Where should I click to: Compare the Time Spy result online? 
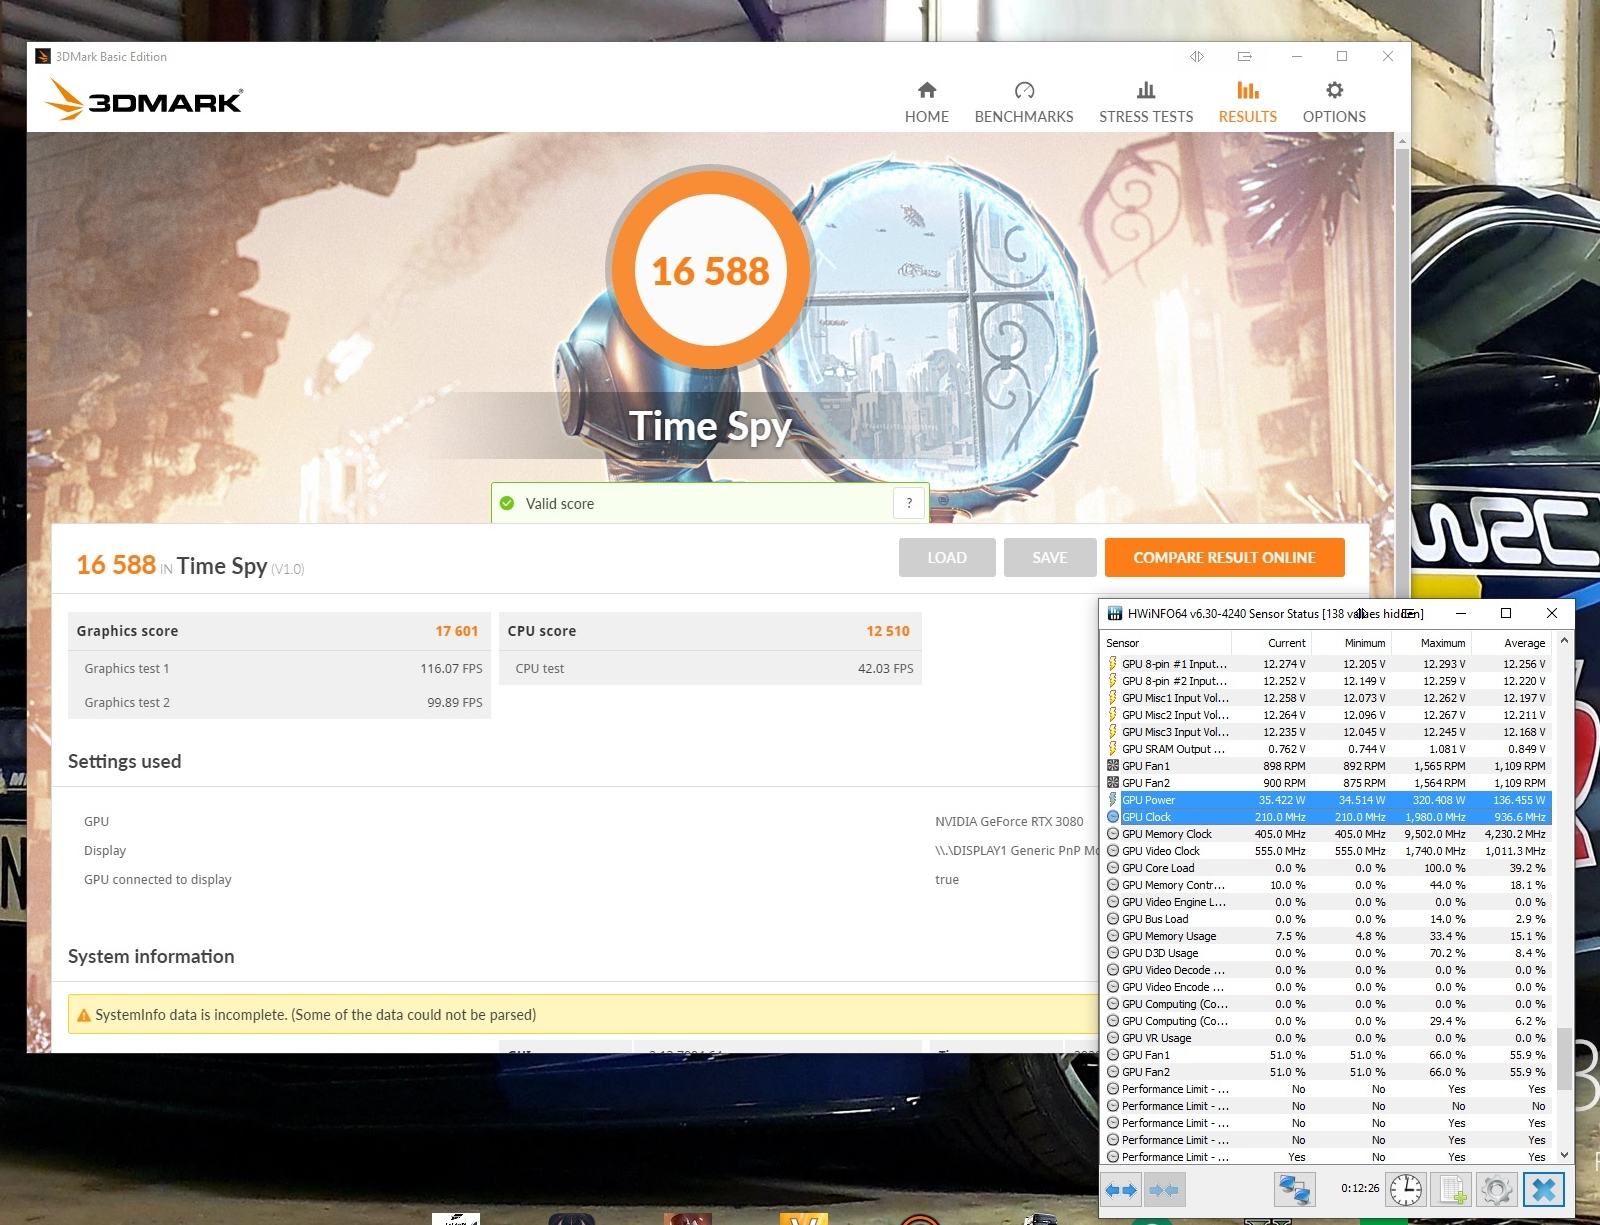click(1224, 558)
